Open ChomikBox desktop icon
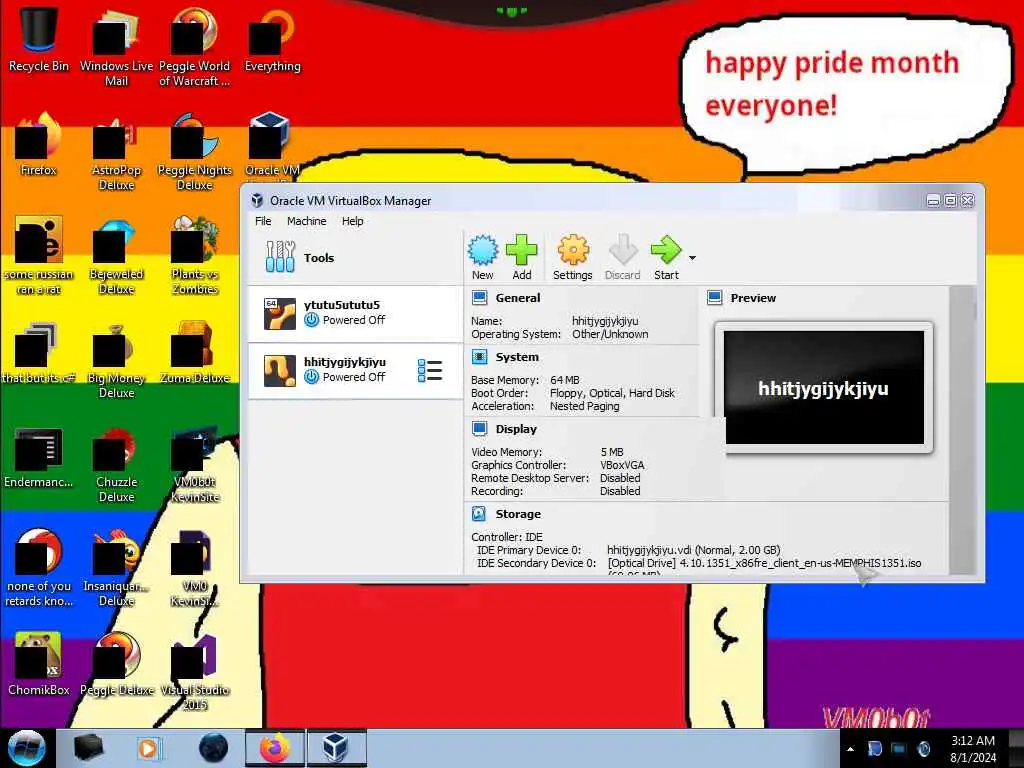 click(39, 665)
